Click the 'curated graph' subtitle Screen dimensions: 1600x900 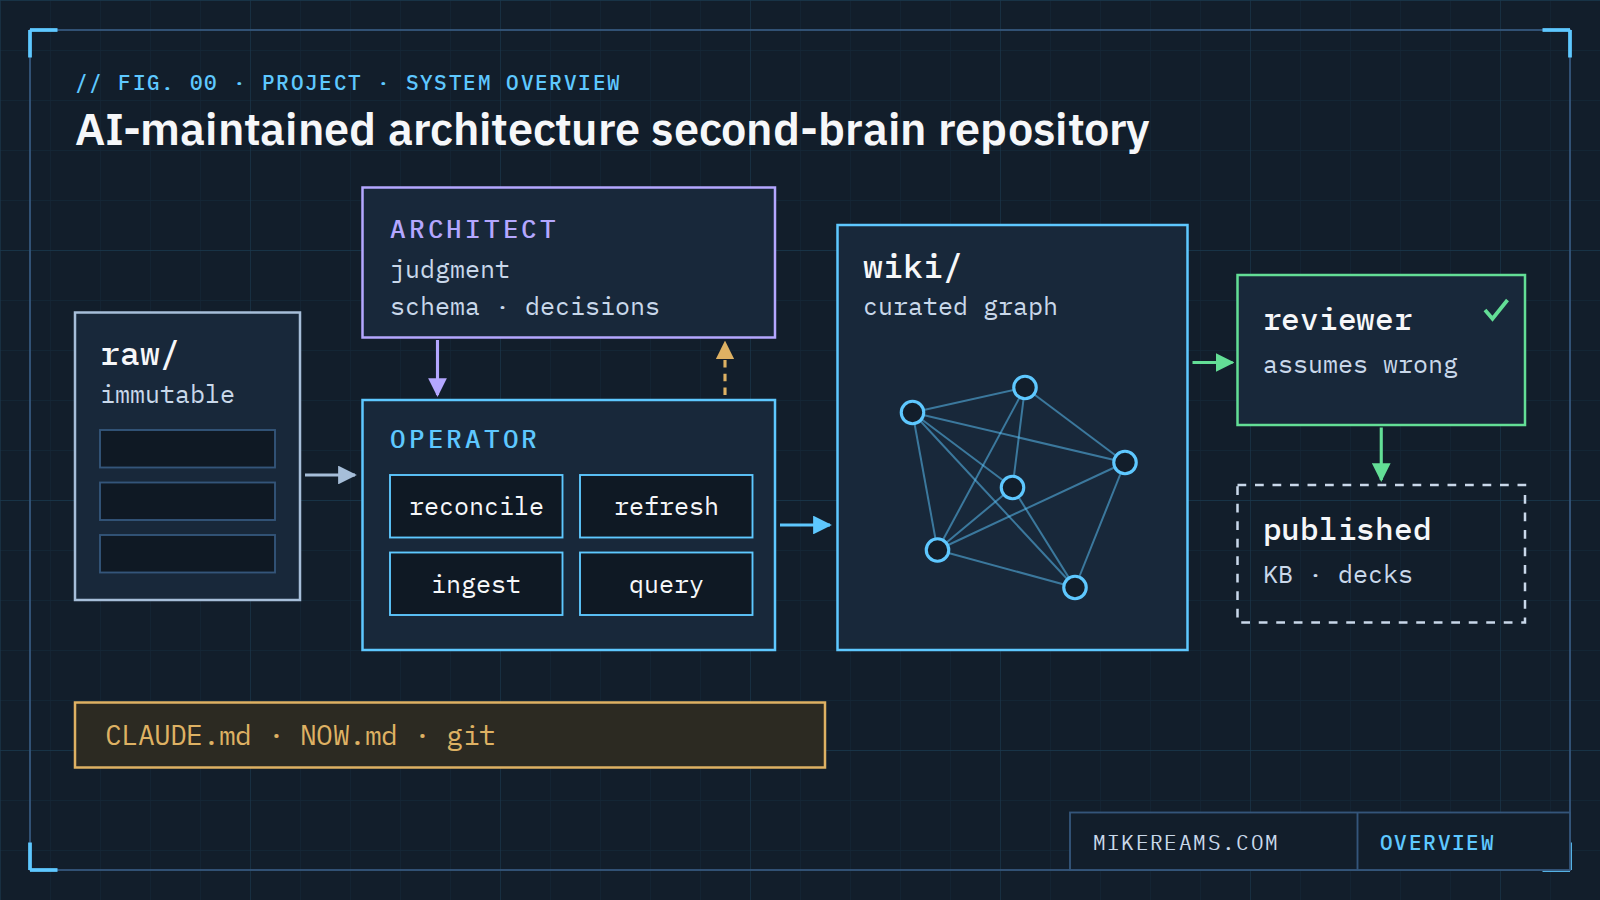tap(960, 307)
